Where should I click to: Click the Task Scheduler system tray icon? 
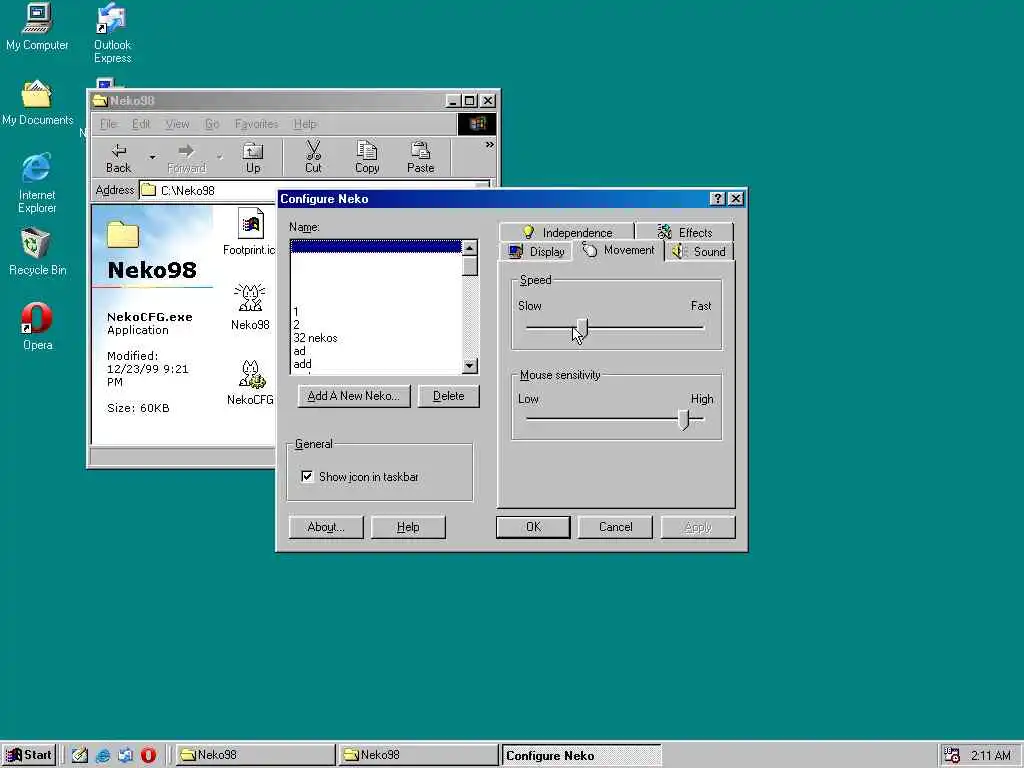pos(952,755)
